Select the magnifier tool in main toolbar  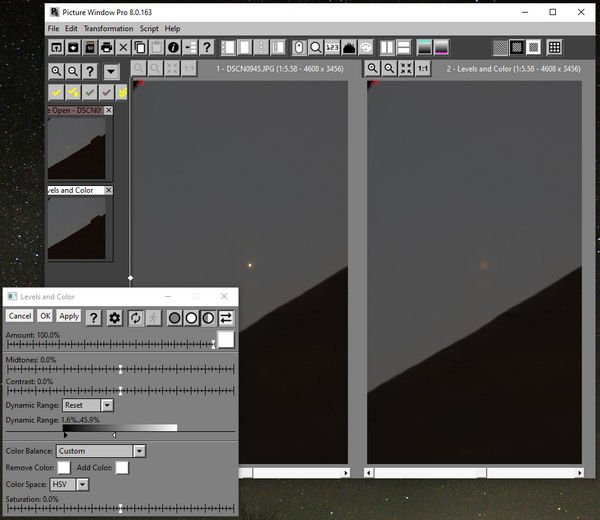[x=315, y=47]
